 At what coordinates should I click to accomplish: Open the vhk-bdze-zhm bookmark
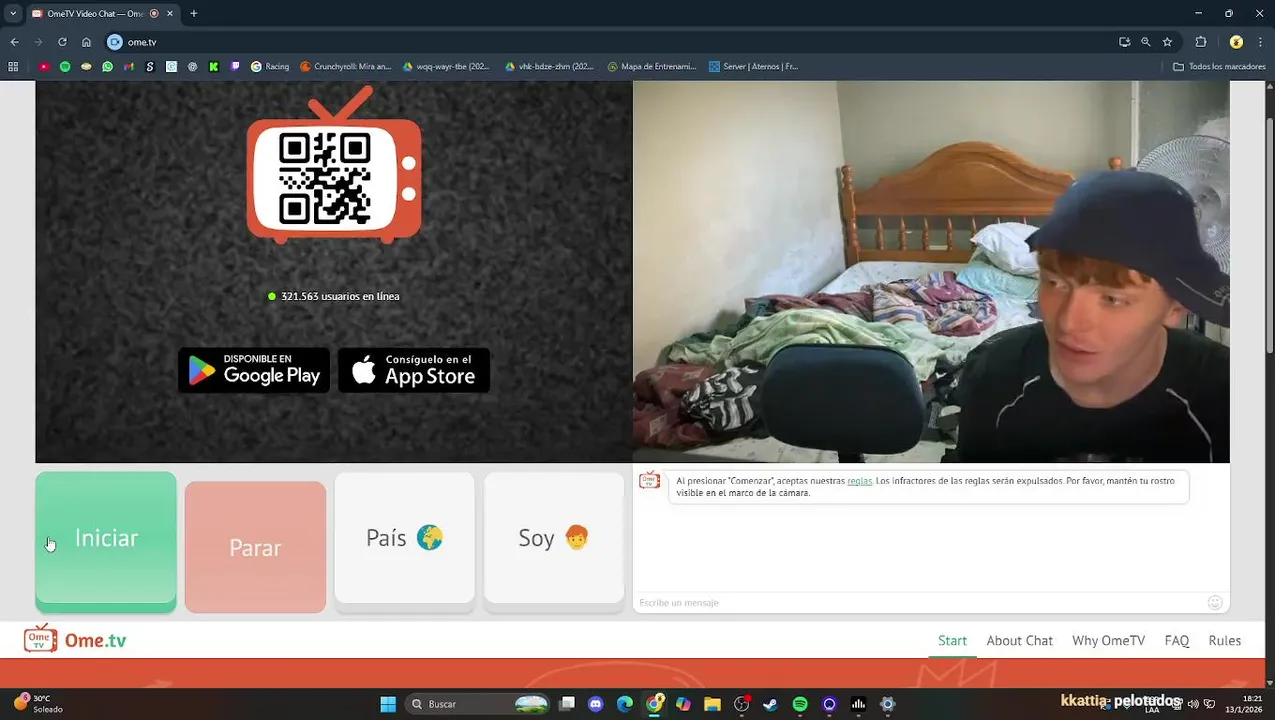point(549,66)
